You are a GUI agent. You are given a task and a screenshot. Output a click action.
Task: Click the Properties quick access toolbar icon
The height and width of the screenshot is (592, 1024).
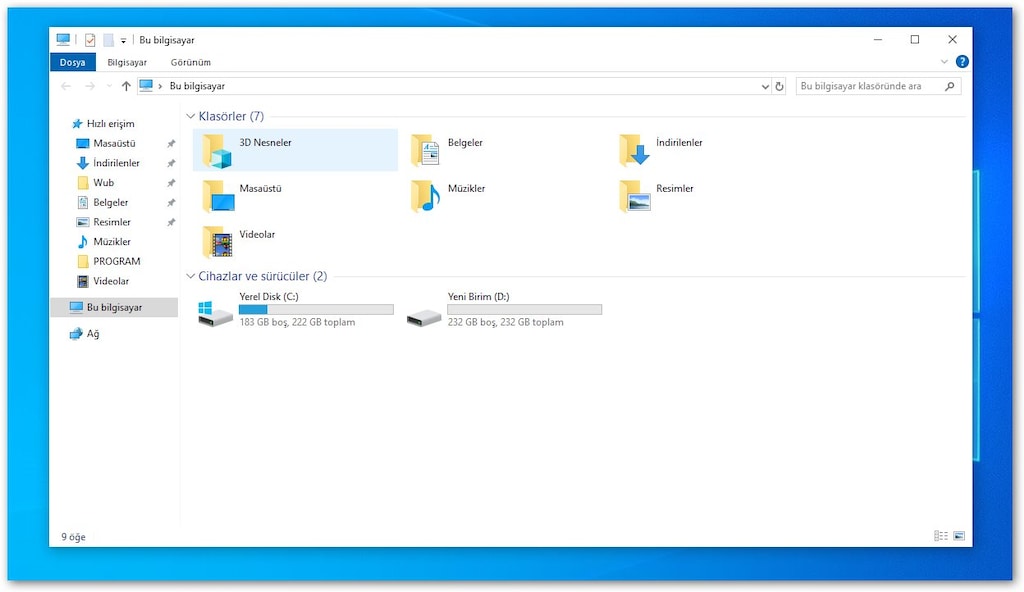coord(90,40)
